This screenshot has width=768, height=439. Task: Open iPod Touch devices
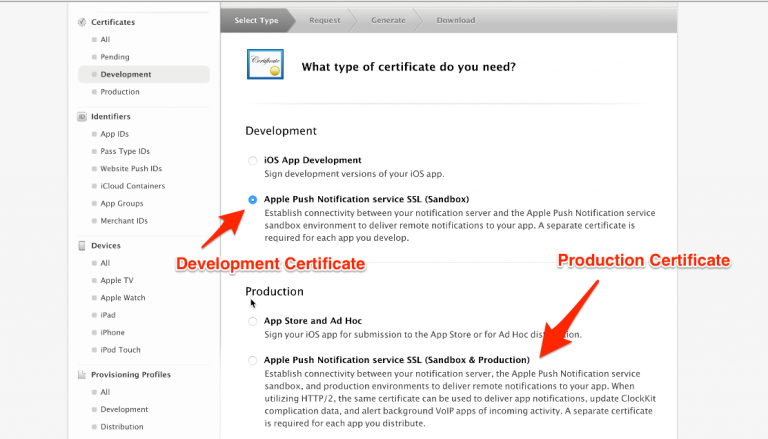[120, 350]
